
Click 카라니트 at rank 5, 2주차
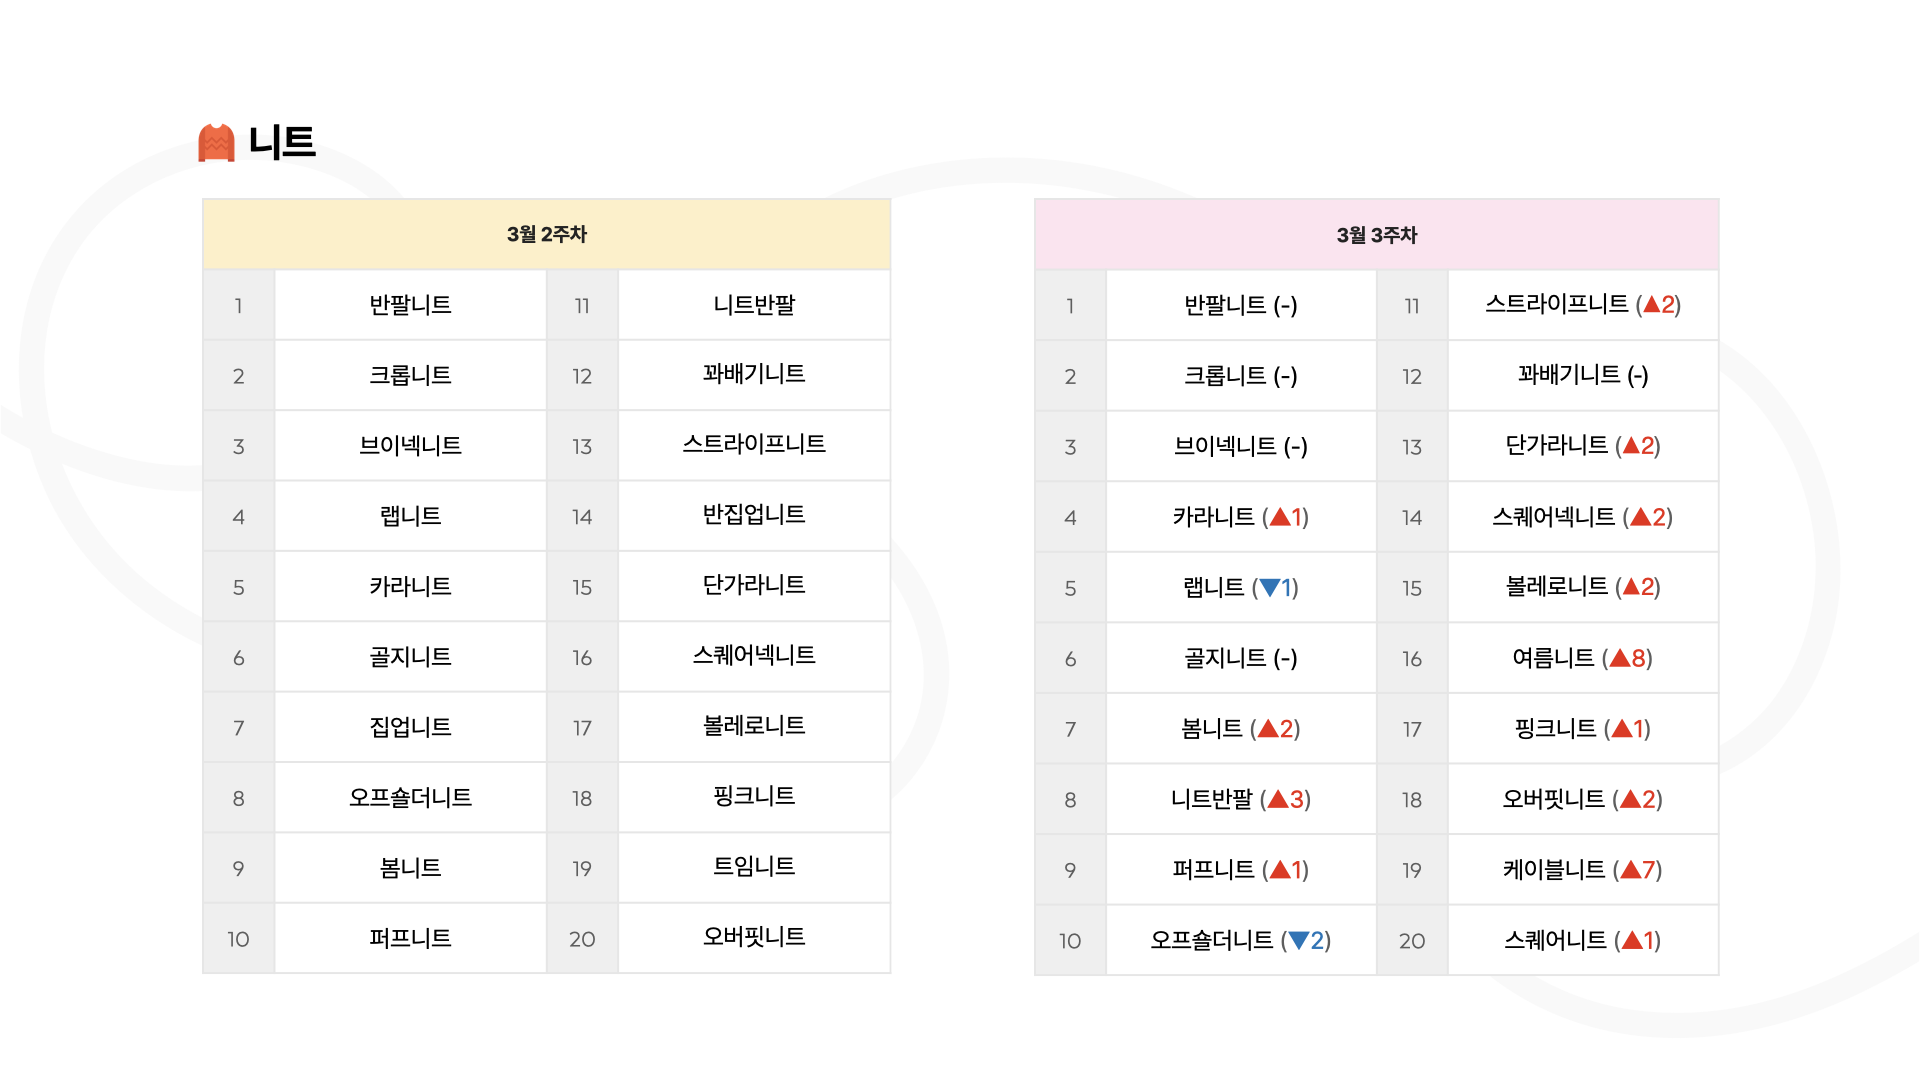click(410, 586)
